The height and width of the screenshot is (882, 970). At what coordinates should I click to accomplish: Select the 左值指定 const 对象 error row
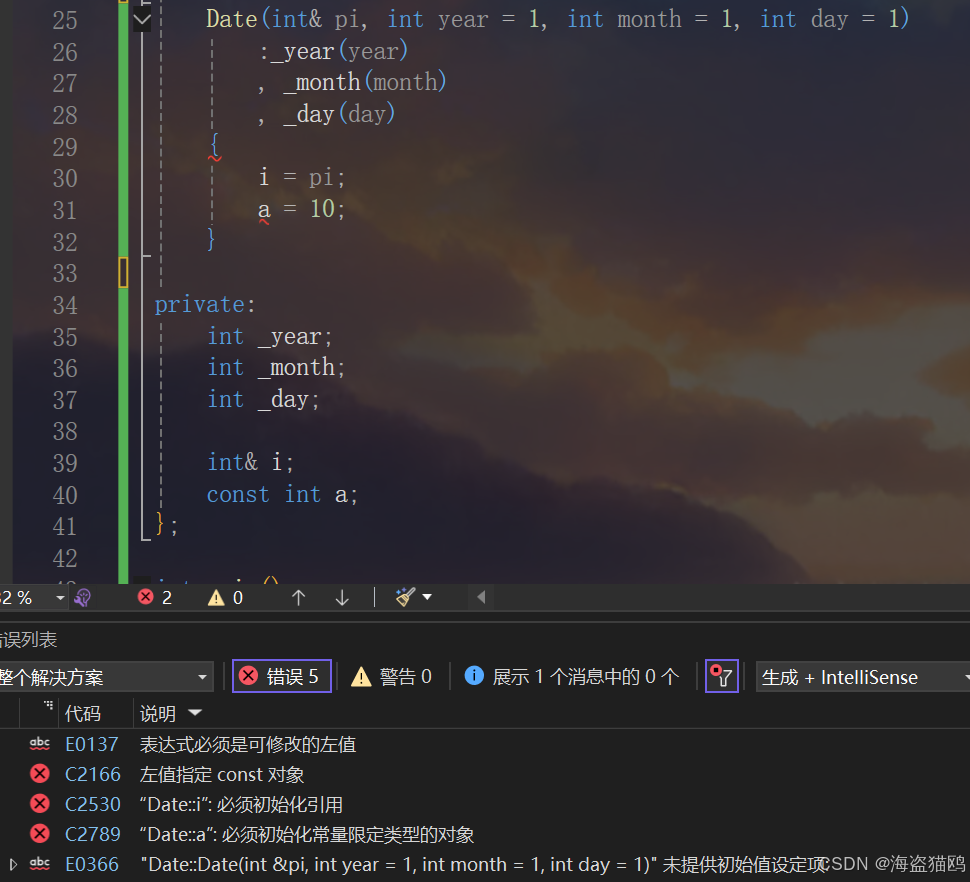coord(221,774)
